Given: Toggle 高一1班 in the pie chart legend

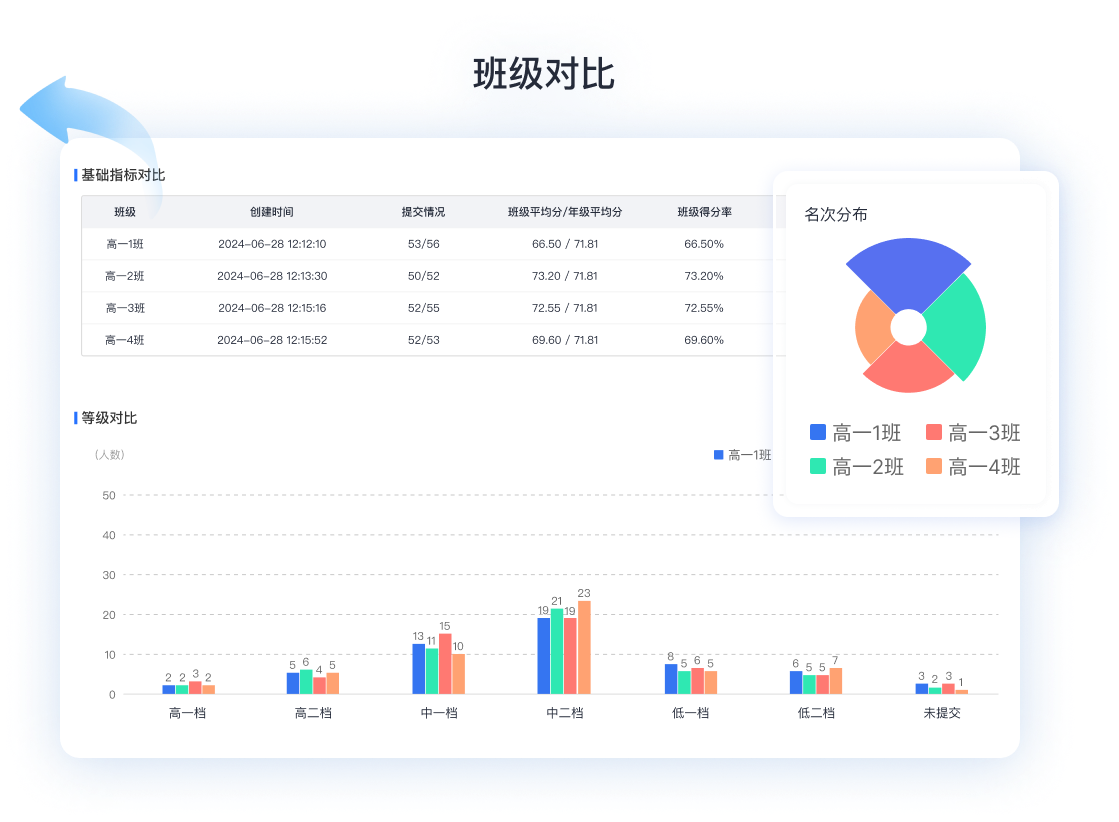Looking at the screenshot, I should [x=855, y=433].
